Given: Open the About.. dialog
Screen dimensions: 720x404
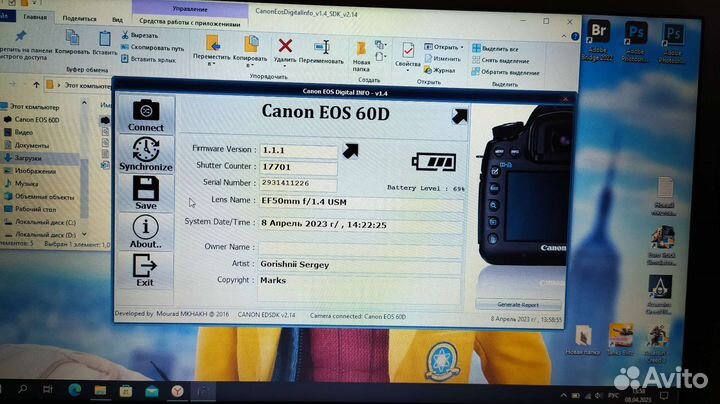Looking at the screenshot, I should click(x=146, y=232).
